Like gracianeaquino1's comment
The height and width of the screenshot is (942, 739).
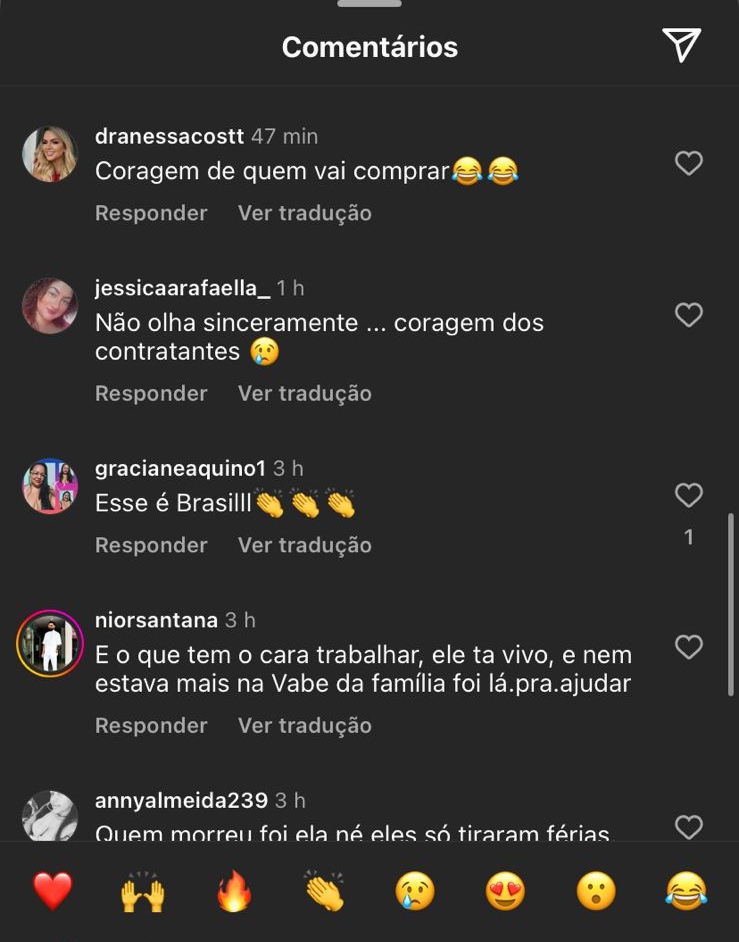coord(689,495)
